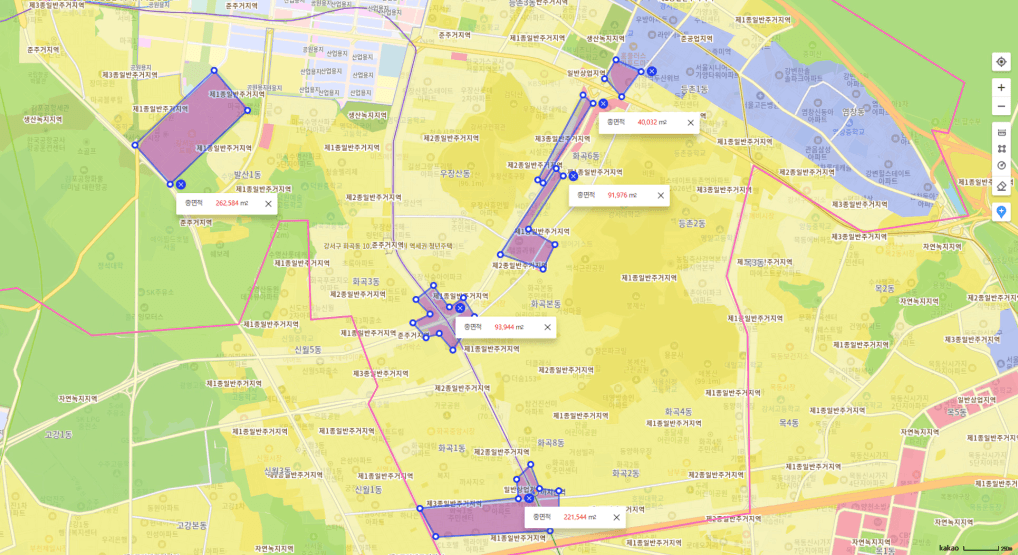Click the 화곡1동 district label

tap(451, 448)
